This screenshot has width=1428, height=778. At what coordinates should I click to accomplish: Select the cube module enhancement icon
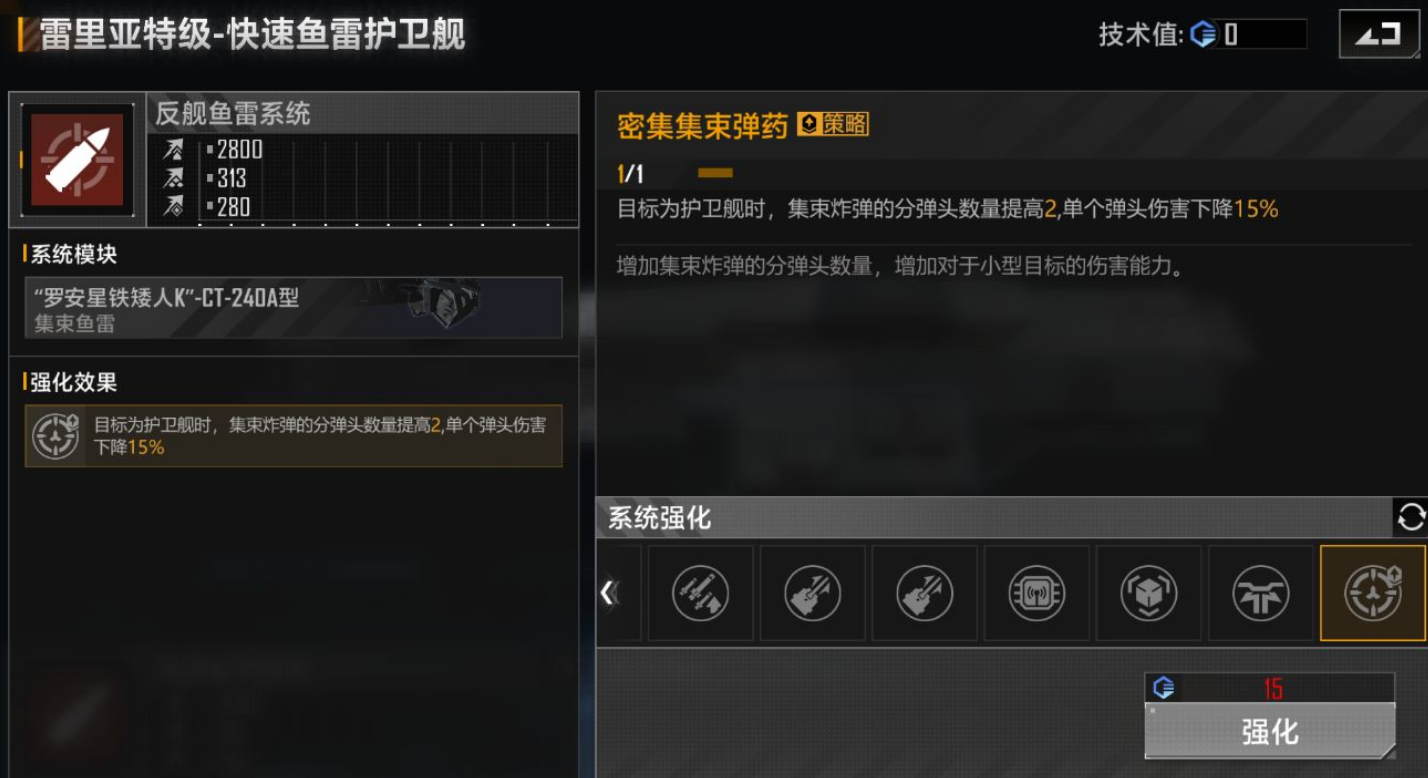point(1148,593)
